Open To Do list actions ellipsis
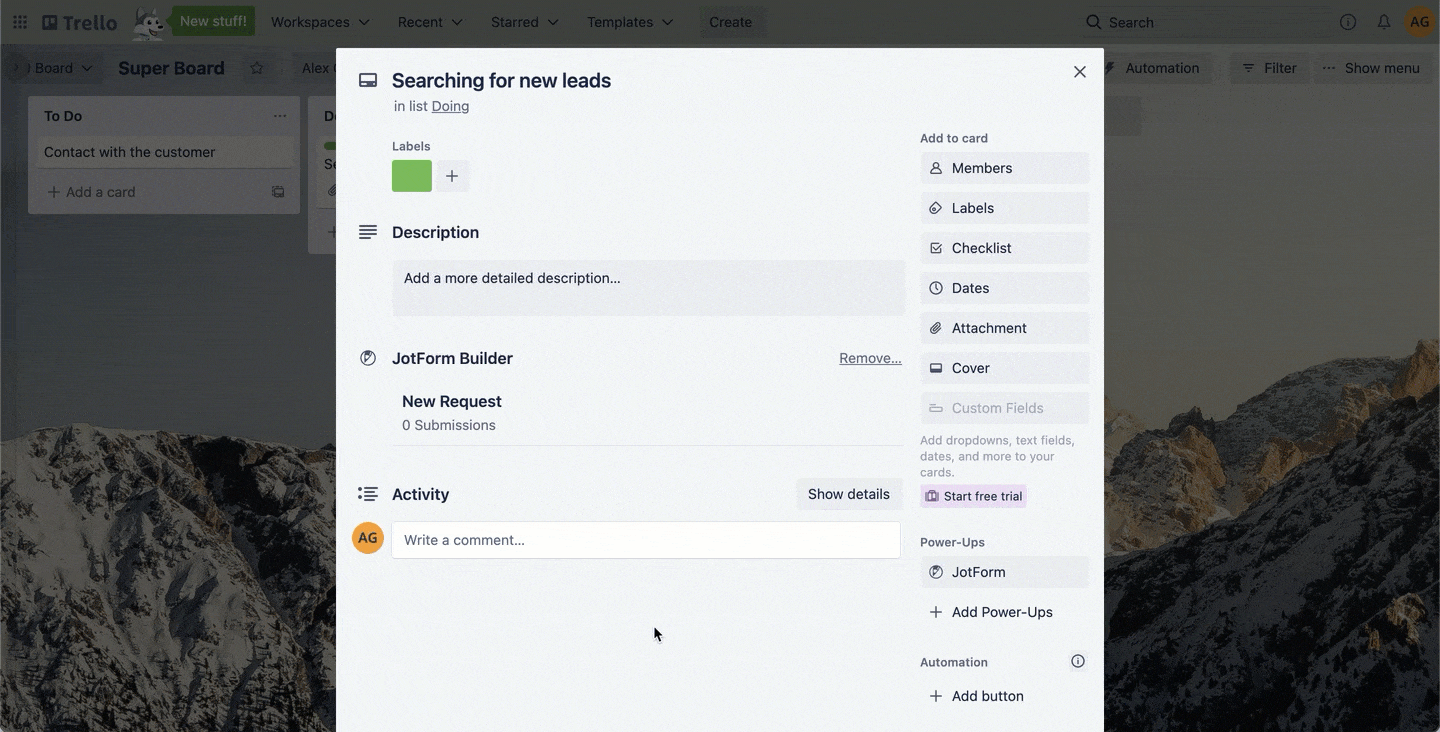Screen dimensions: 1440x732 click(x=280, y=116)
